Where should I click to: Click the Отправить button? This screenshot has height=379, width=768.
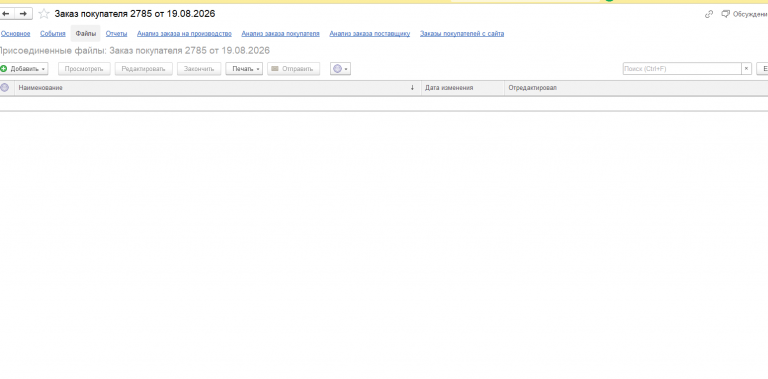tap(293, 69)
